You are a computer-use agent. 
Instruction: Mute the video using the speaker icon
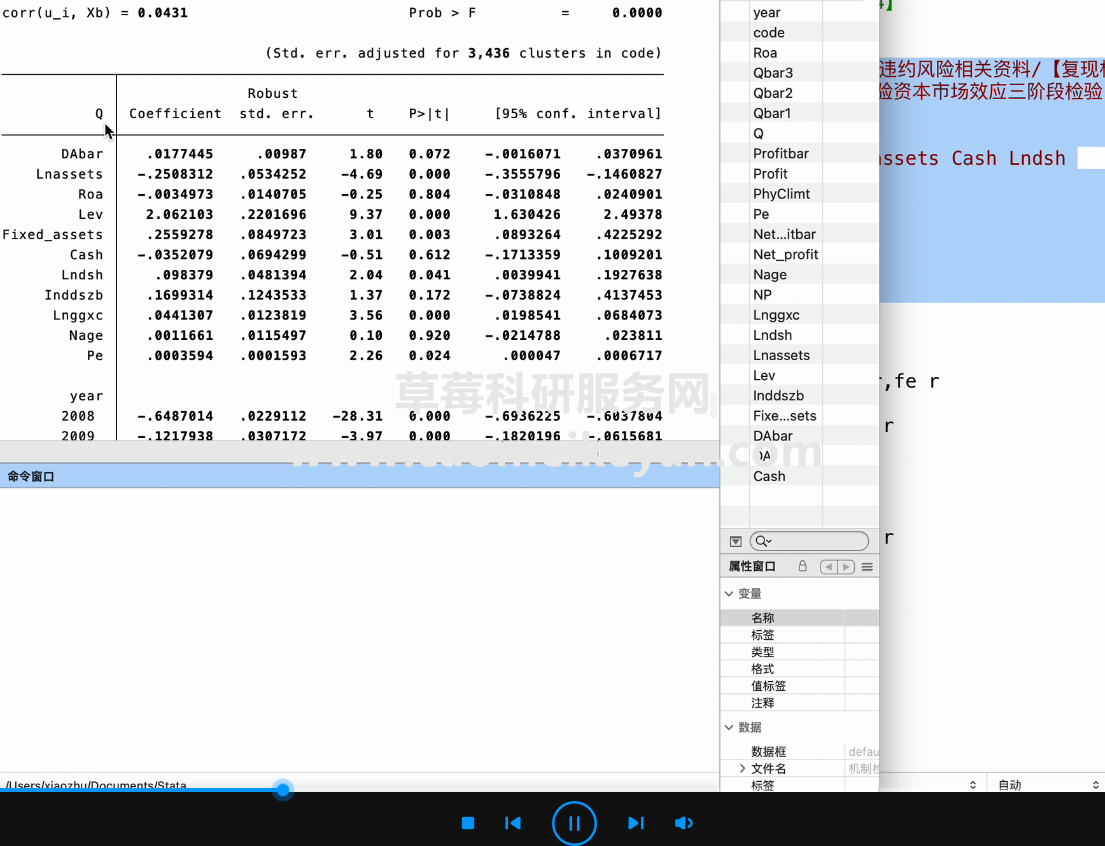tap(684, 823)
